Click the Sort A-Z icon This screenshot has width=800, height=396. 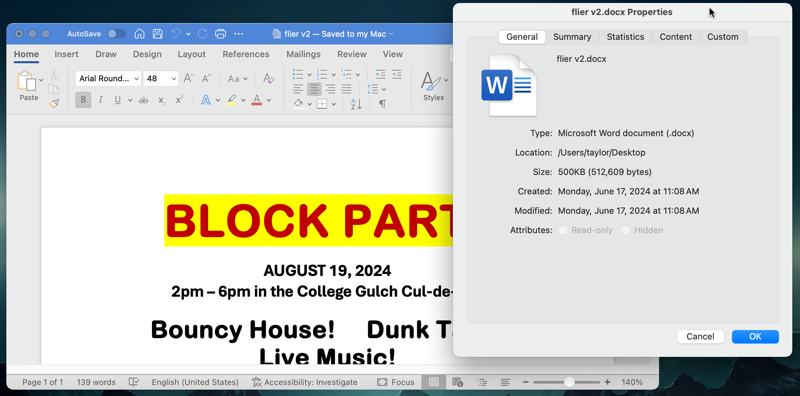tap(356, 104)
